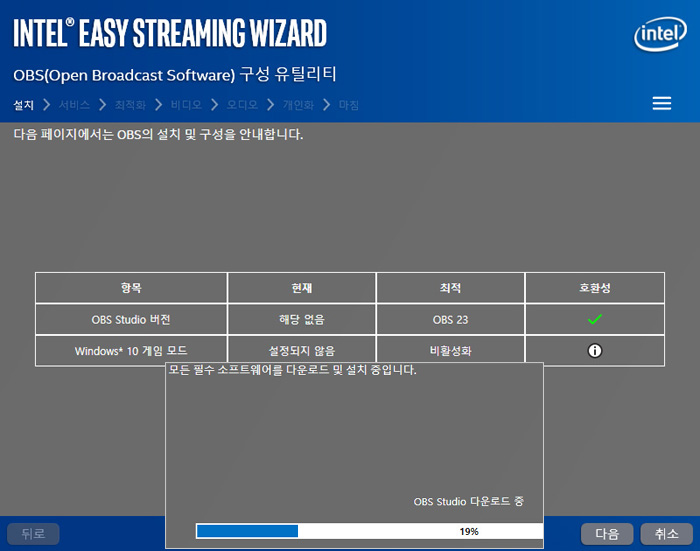The image size is (700, 551).
Task: Open the hamburger menu
Action: tap(661, 104)
